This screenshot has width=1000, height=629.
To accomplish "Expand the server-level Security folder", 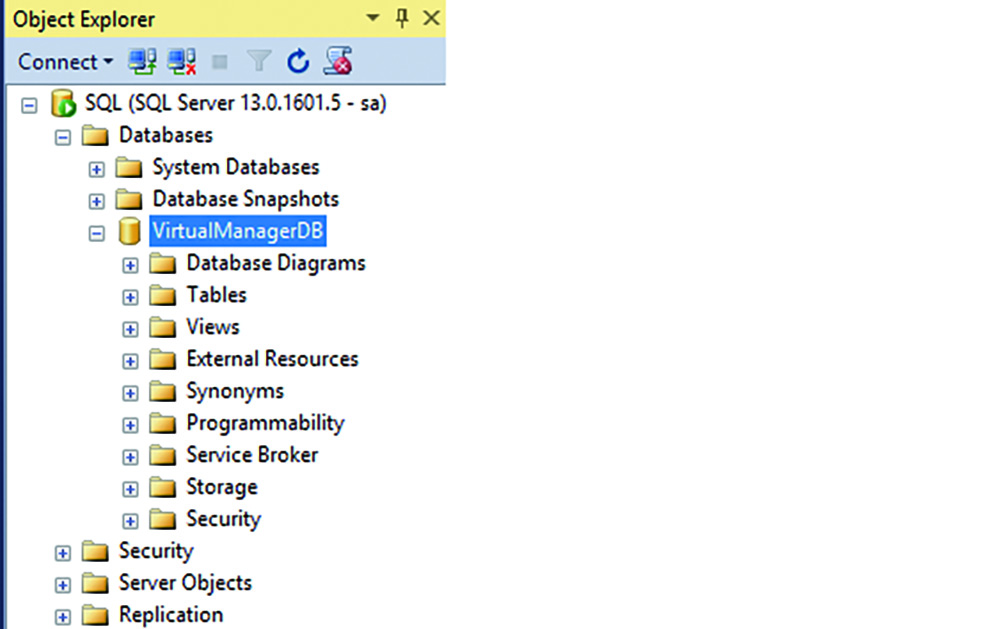I will pyautogui.click(x=62, y=553).
